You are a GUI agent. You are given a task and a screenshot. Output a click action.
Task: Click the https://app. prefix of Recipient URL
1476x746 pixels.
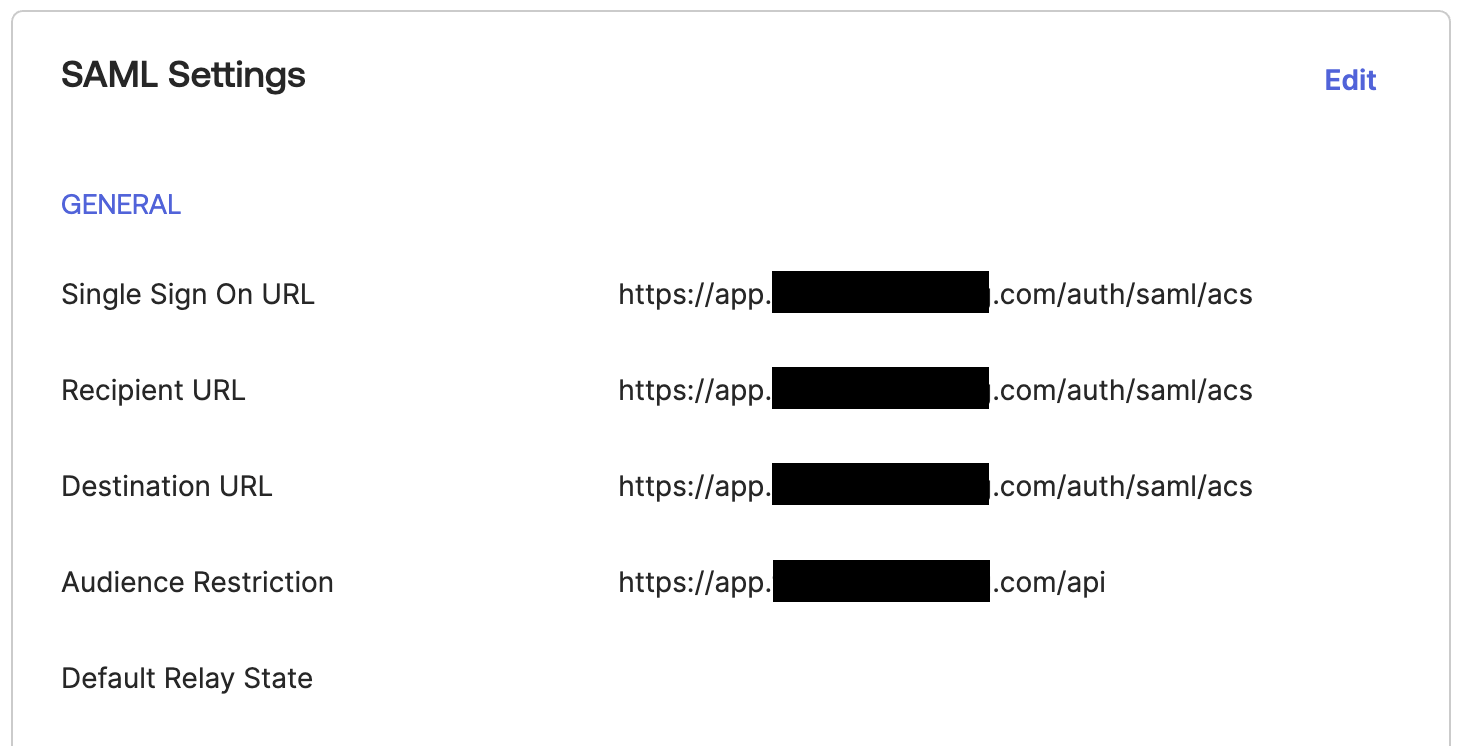pos(695,390)
